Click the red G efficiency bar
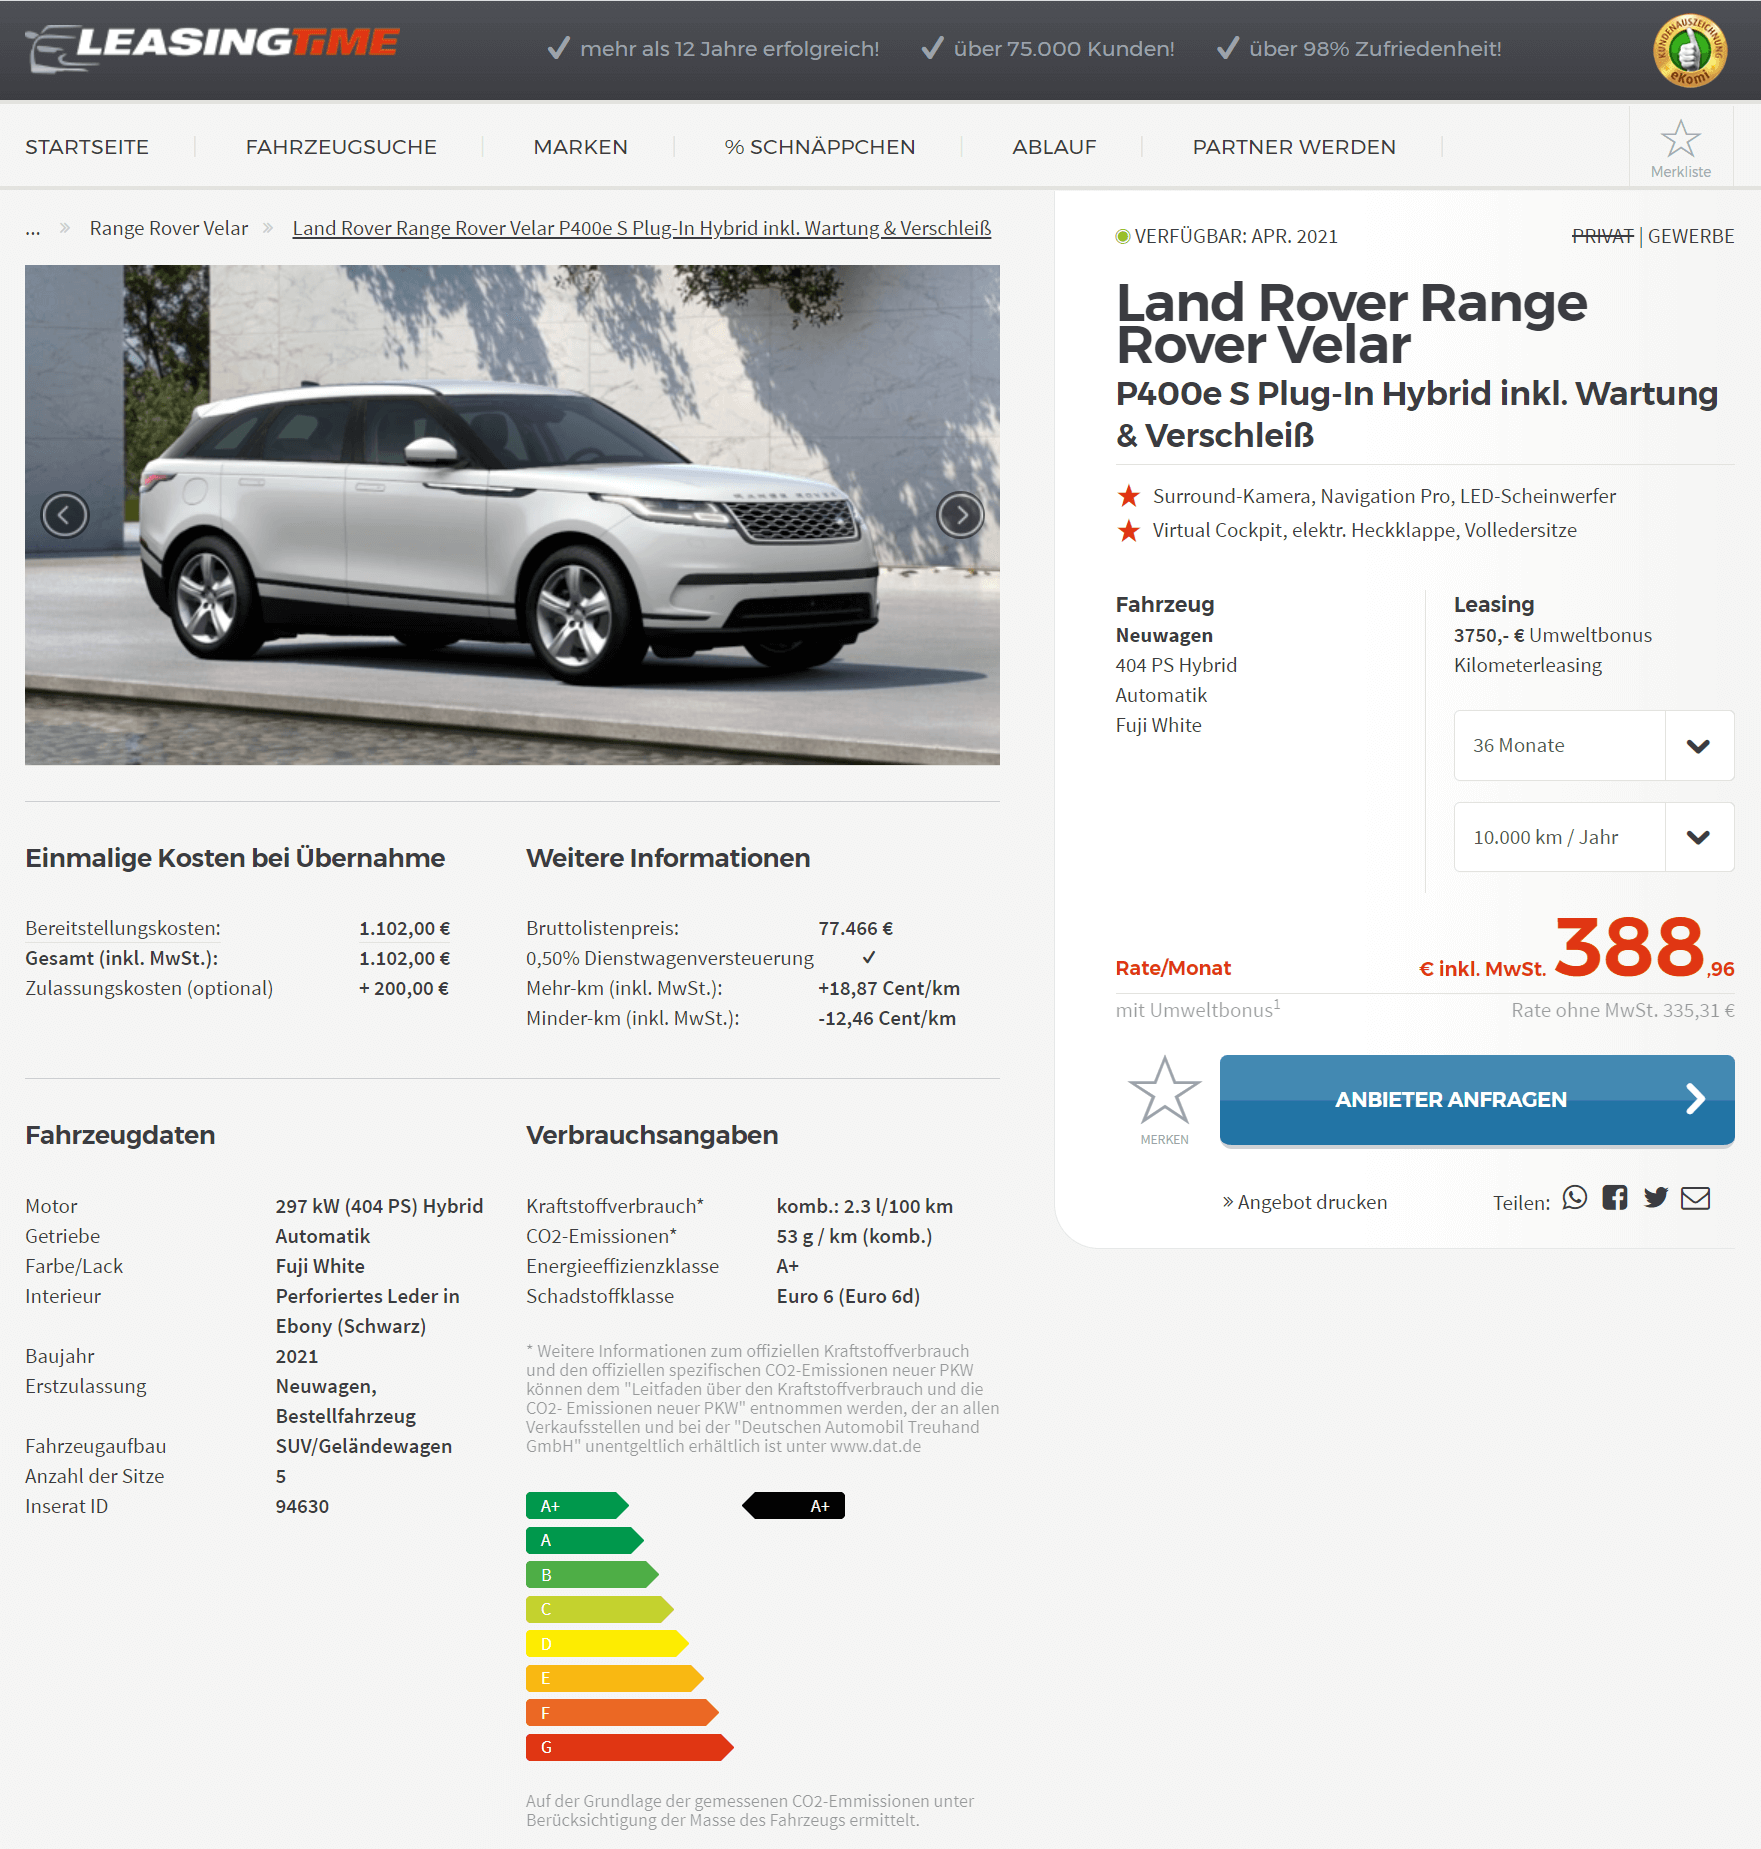The image size is (1761, 1849). click(630, 1747)
